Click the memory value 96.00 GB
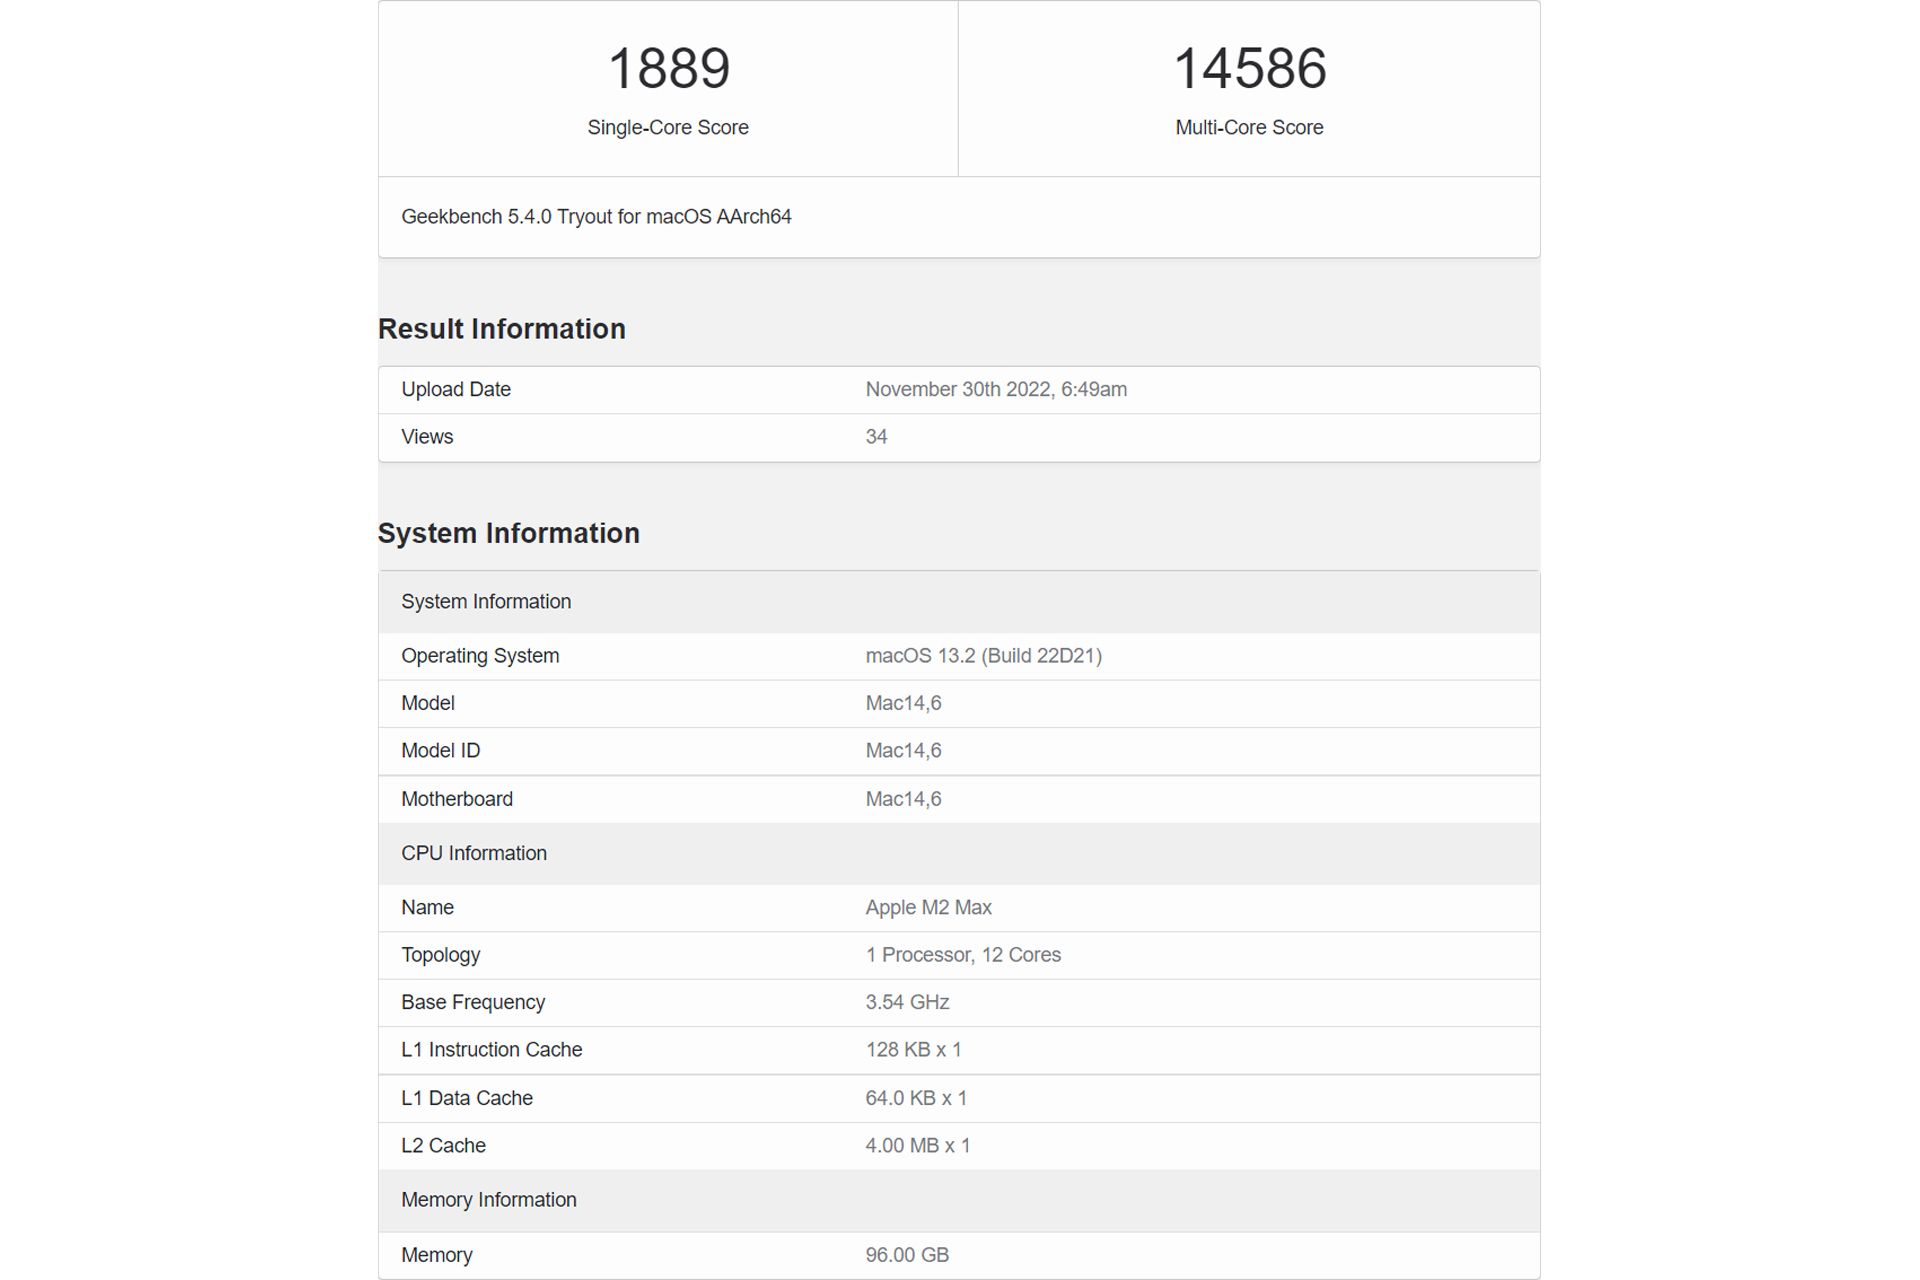 click(x=906, y=1255)
